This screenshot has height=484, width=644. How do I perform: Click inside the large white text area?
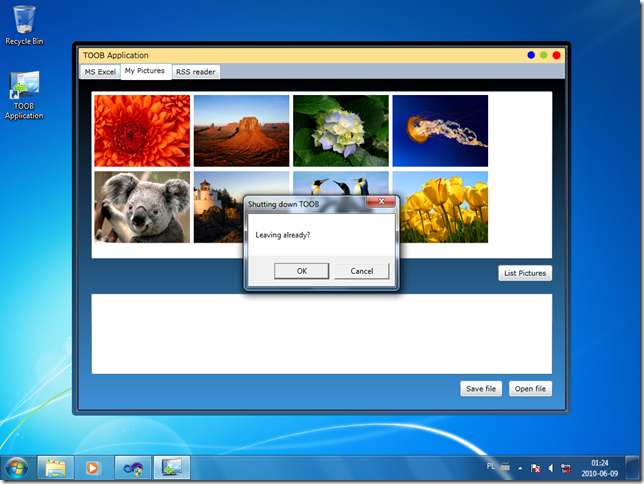pos(322,334)
